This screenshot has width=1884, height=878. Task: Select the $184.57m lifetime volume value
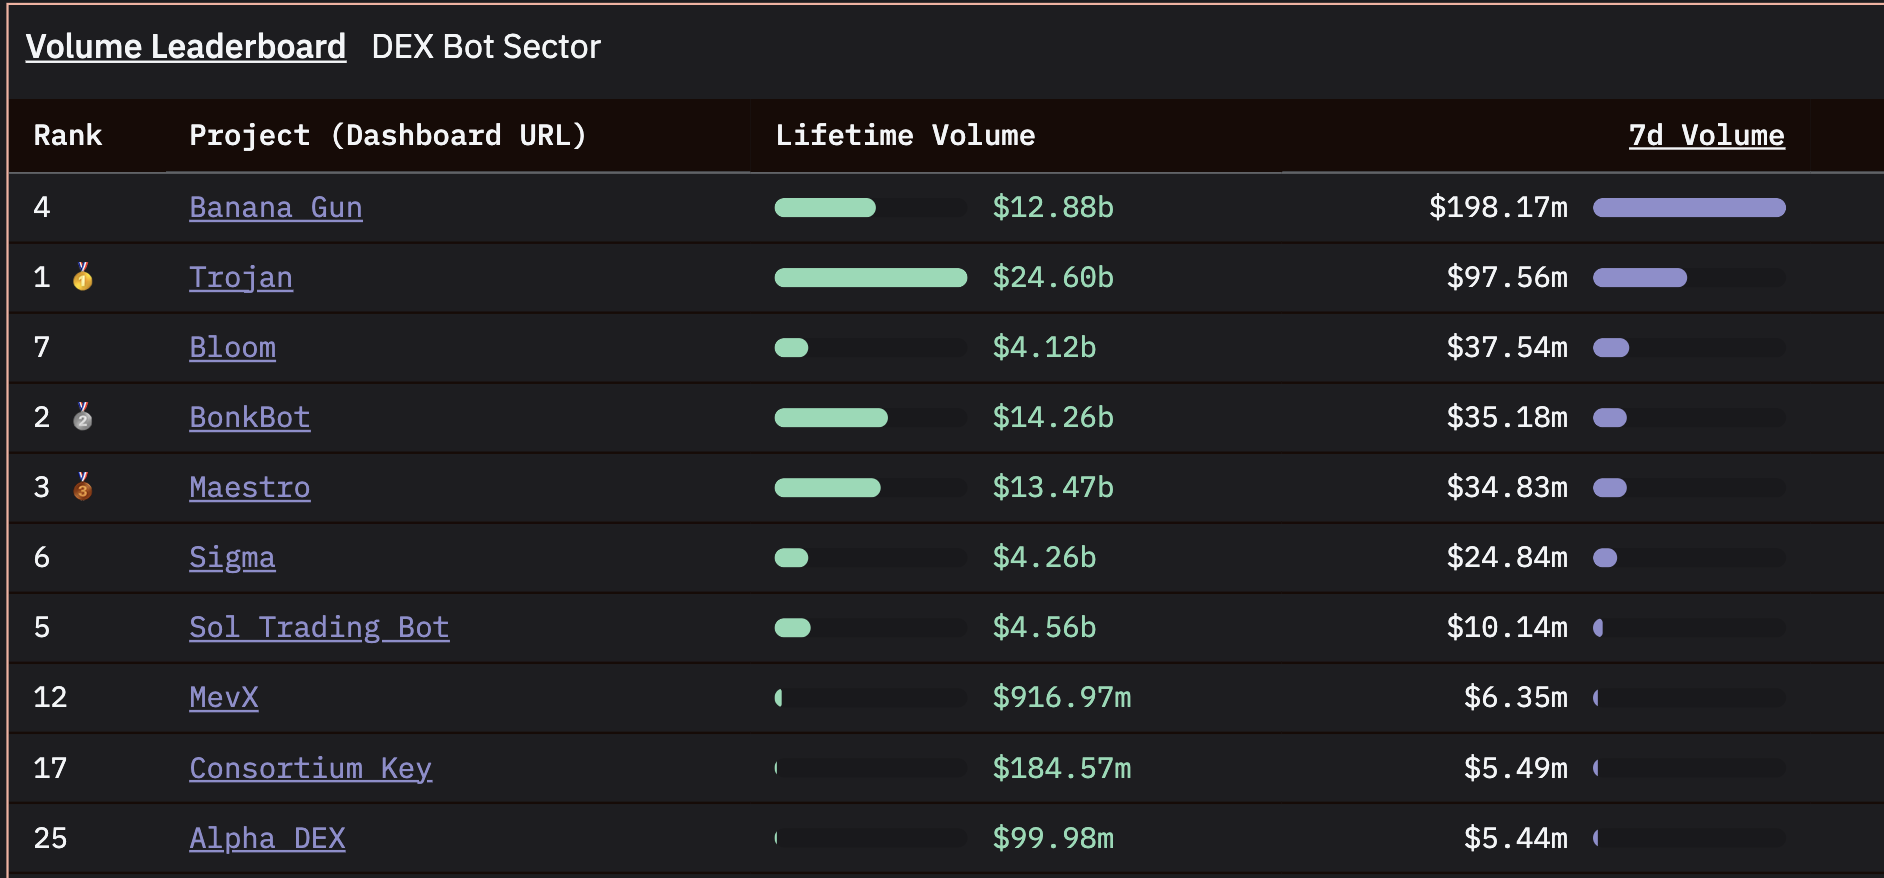pyautogui.click(x=1062, y=768)
